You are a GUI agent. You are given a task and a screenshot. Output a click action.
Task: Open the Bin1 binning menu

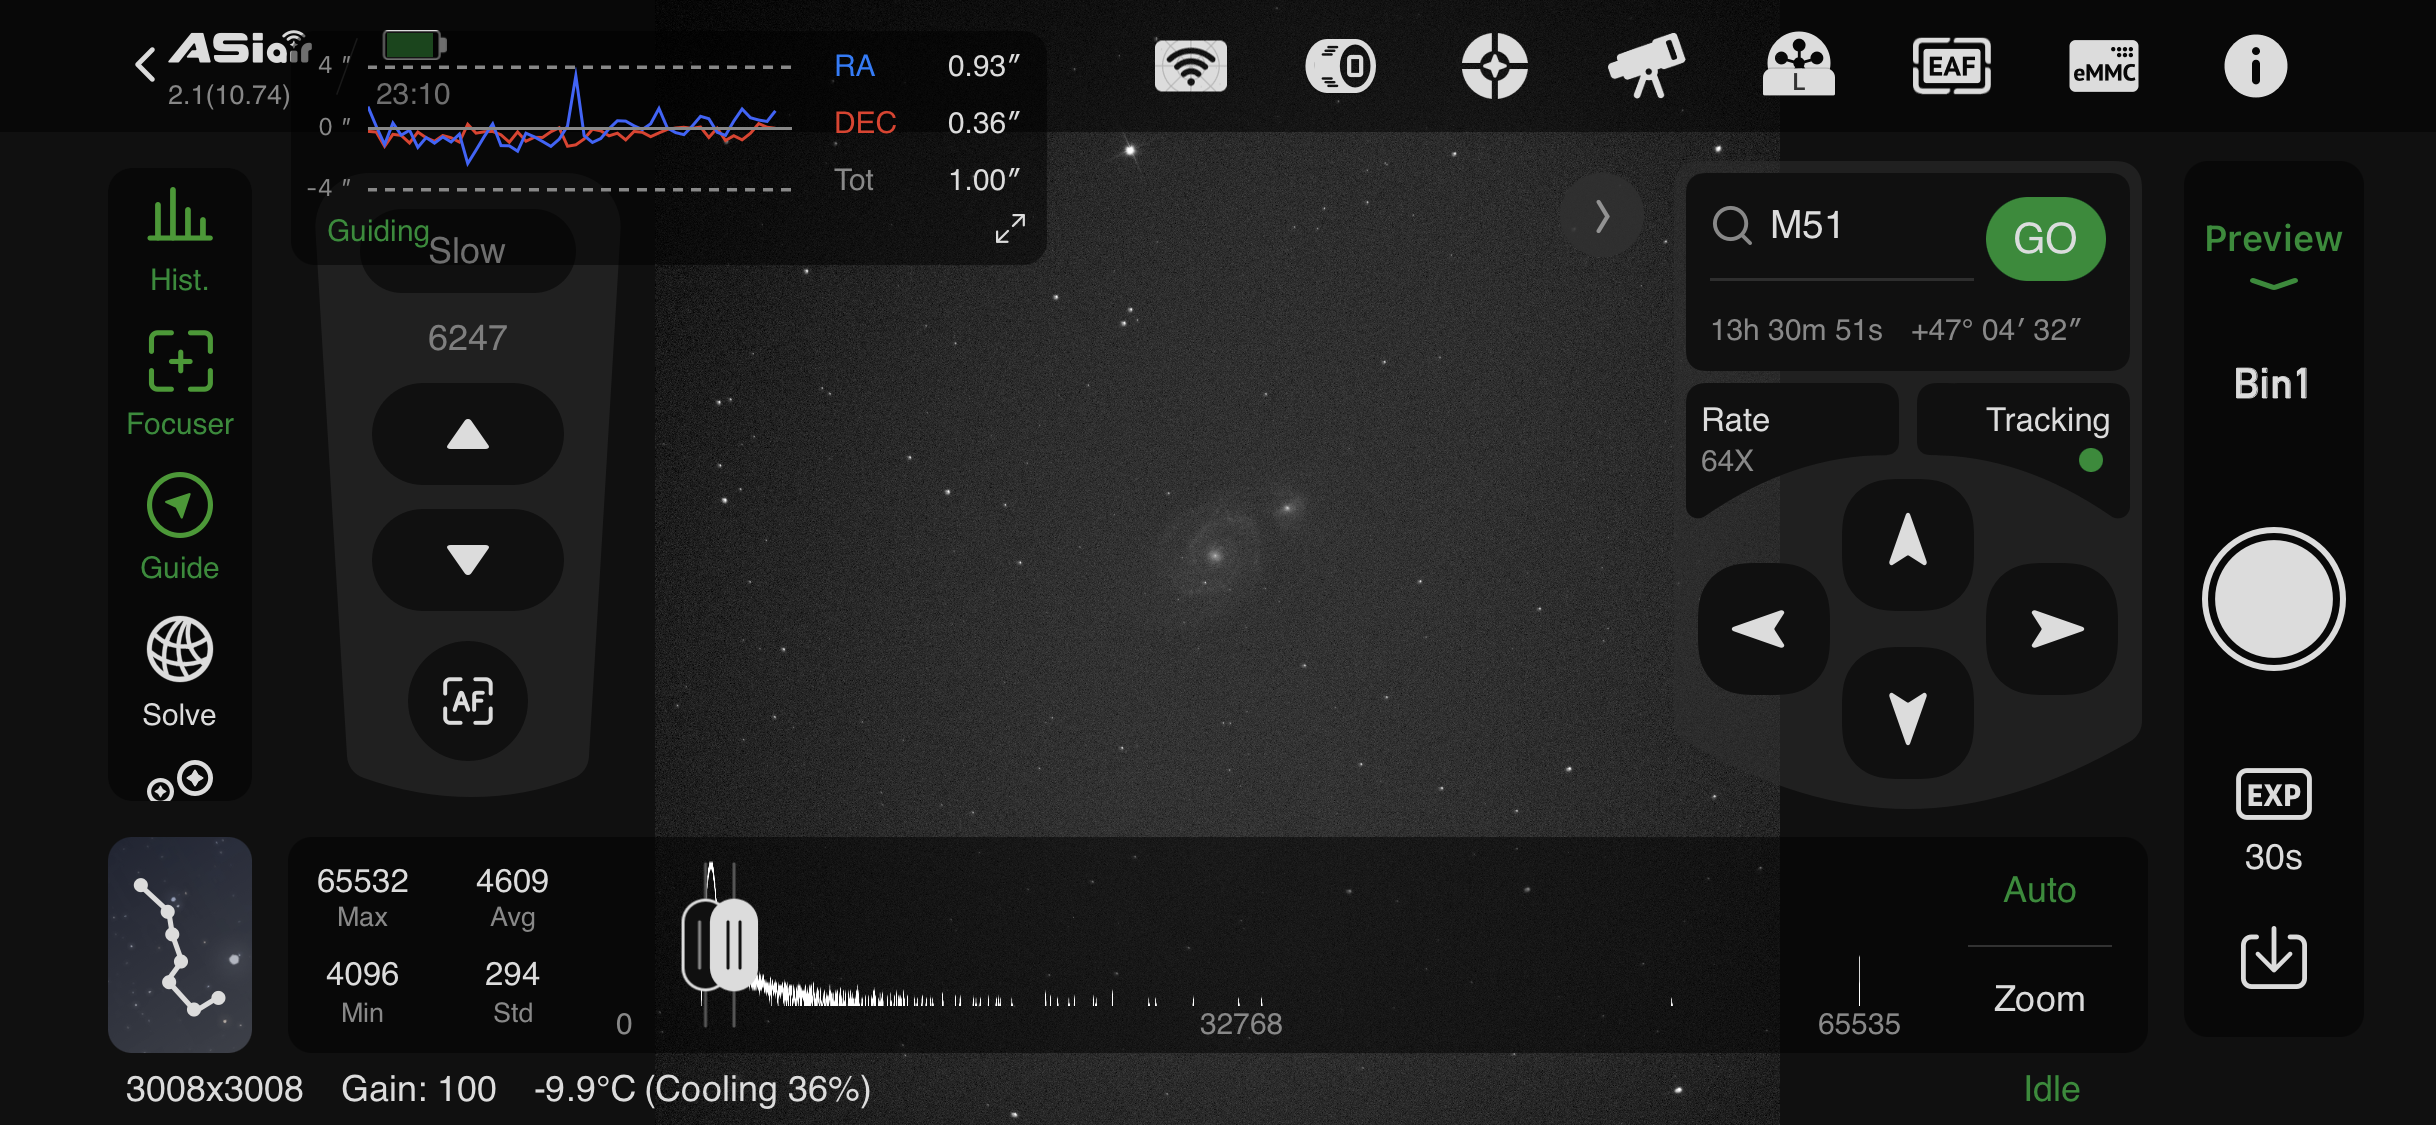(2272, 384)
